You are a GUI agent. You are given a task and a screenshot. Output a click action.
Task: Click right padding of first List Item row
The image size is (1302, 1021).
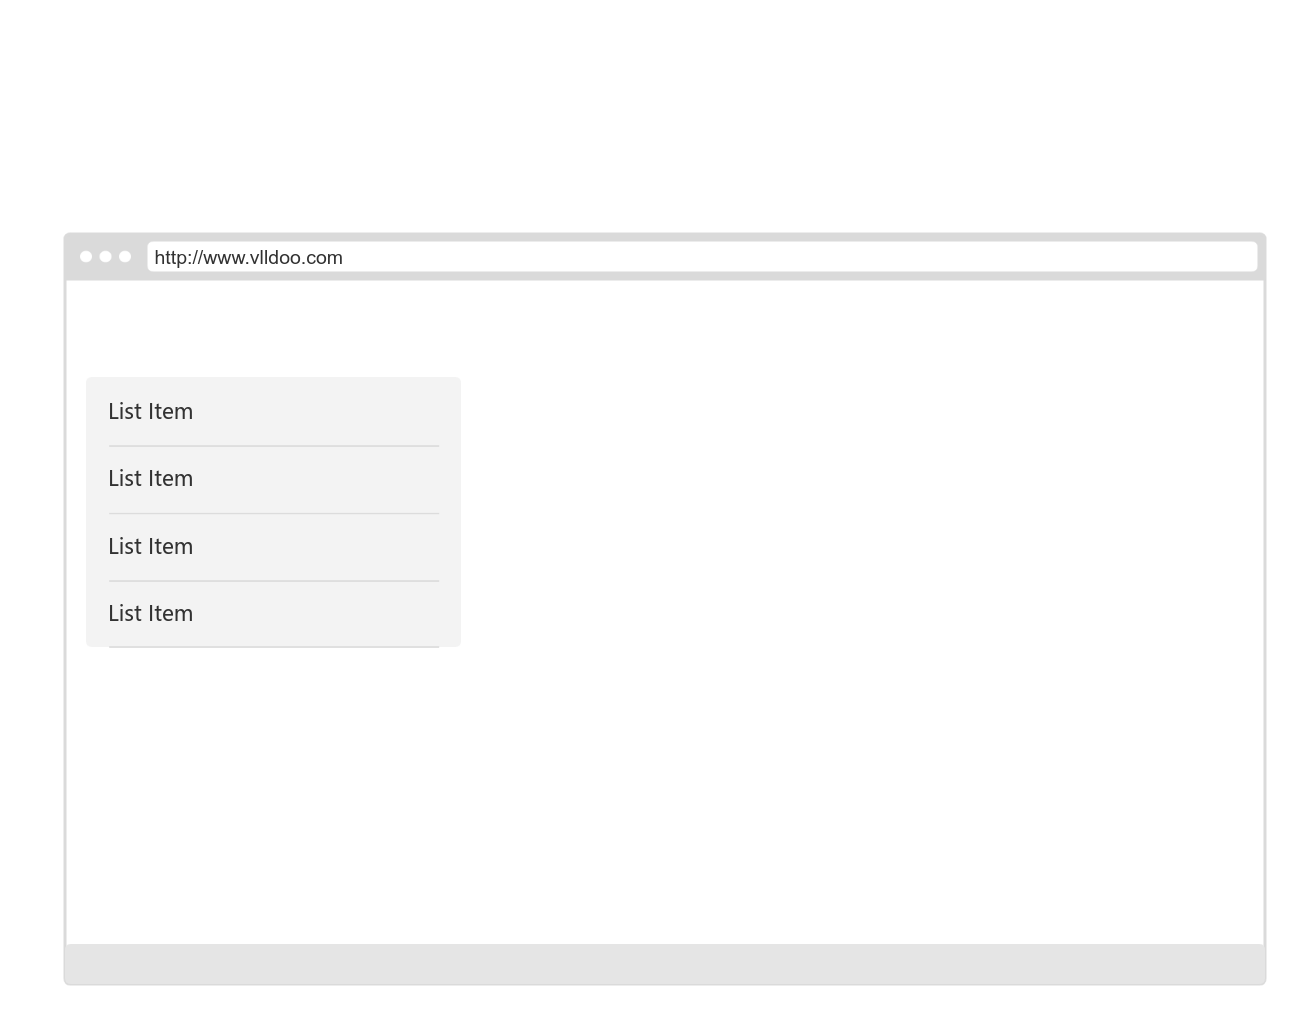coord(400,412)
